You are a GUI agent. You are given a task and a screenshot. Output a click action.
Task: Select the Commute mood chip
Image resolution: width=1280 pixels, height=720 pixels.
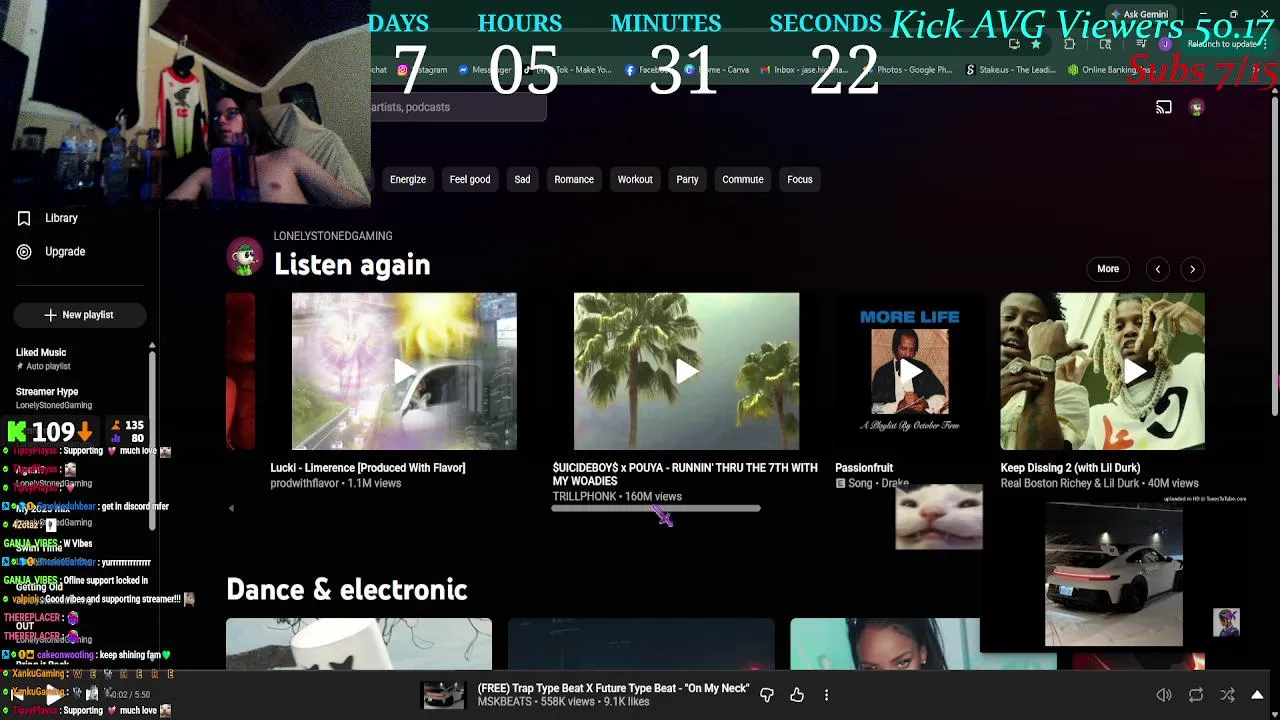point(743,180)
